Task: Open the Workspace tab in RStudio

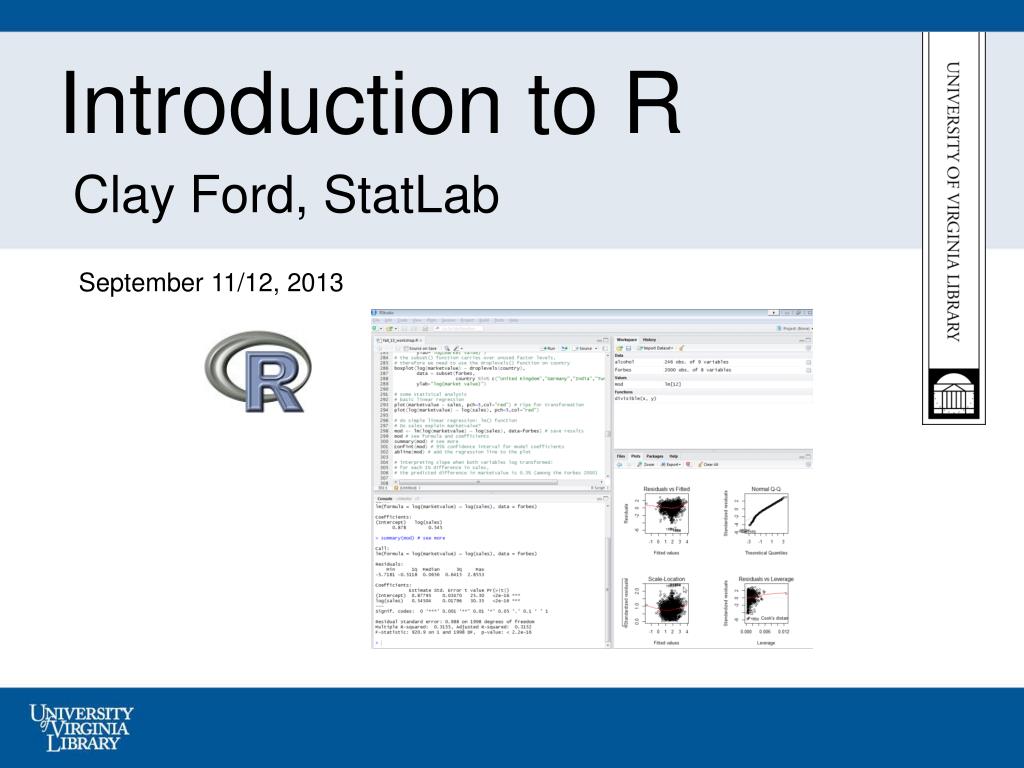Action: pos(626,340)
